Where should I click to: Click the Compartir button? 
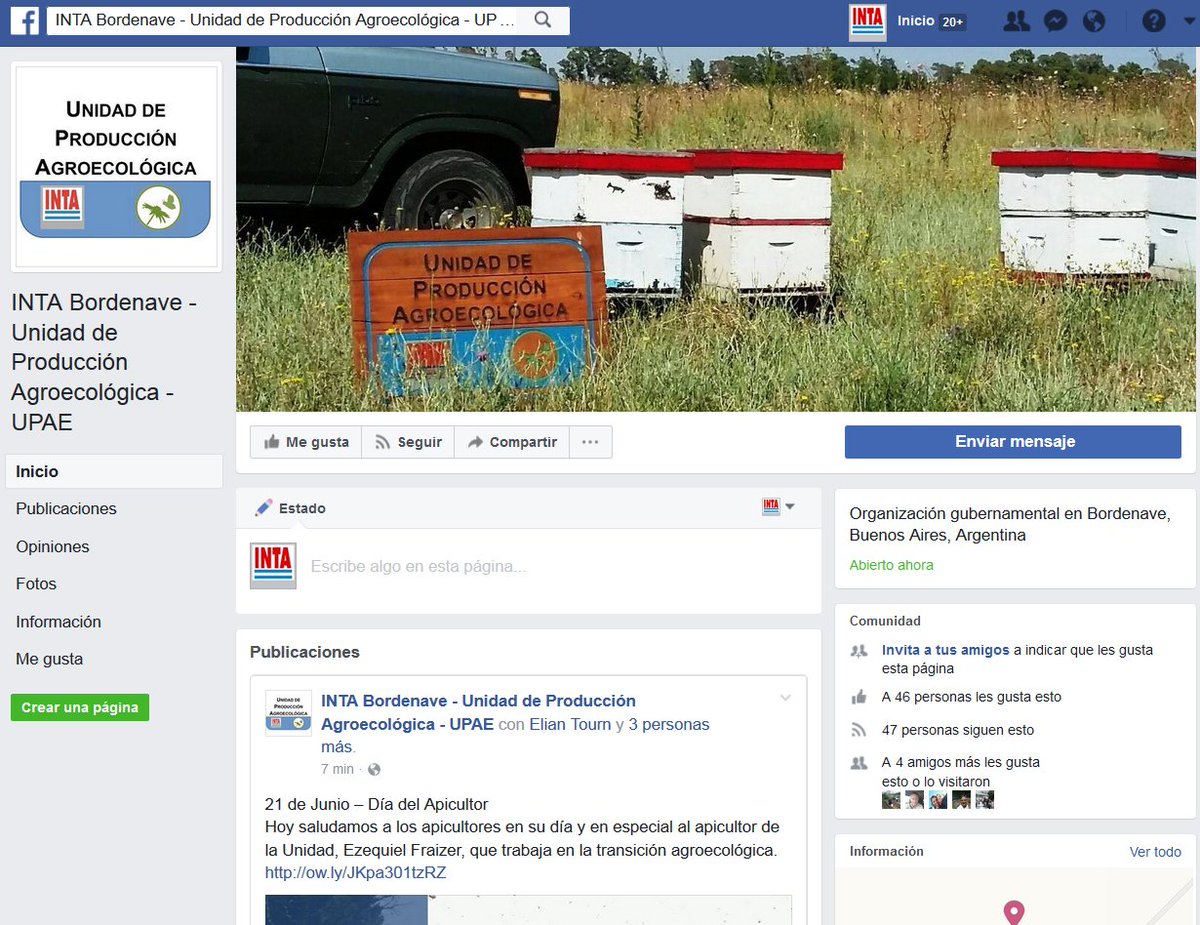(x=512, y=442)
